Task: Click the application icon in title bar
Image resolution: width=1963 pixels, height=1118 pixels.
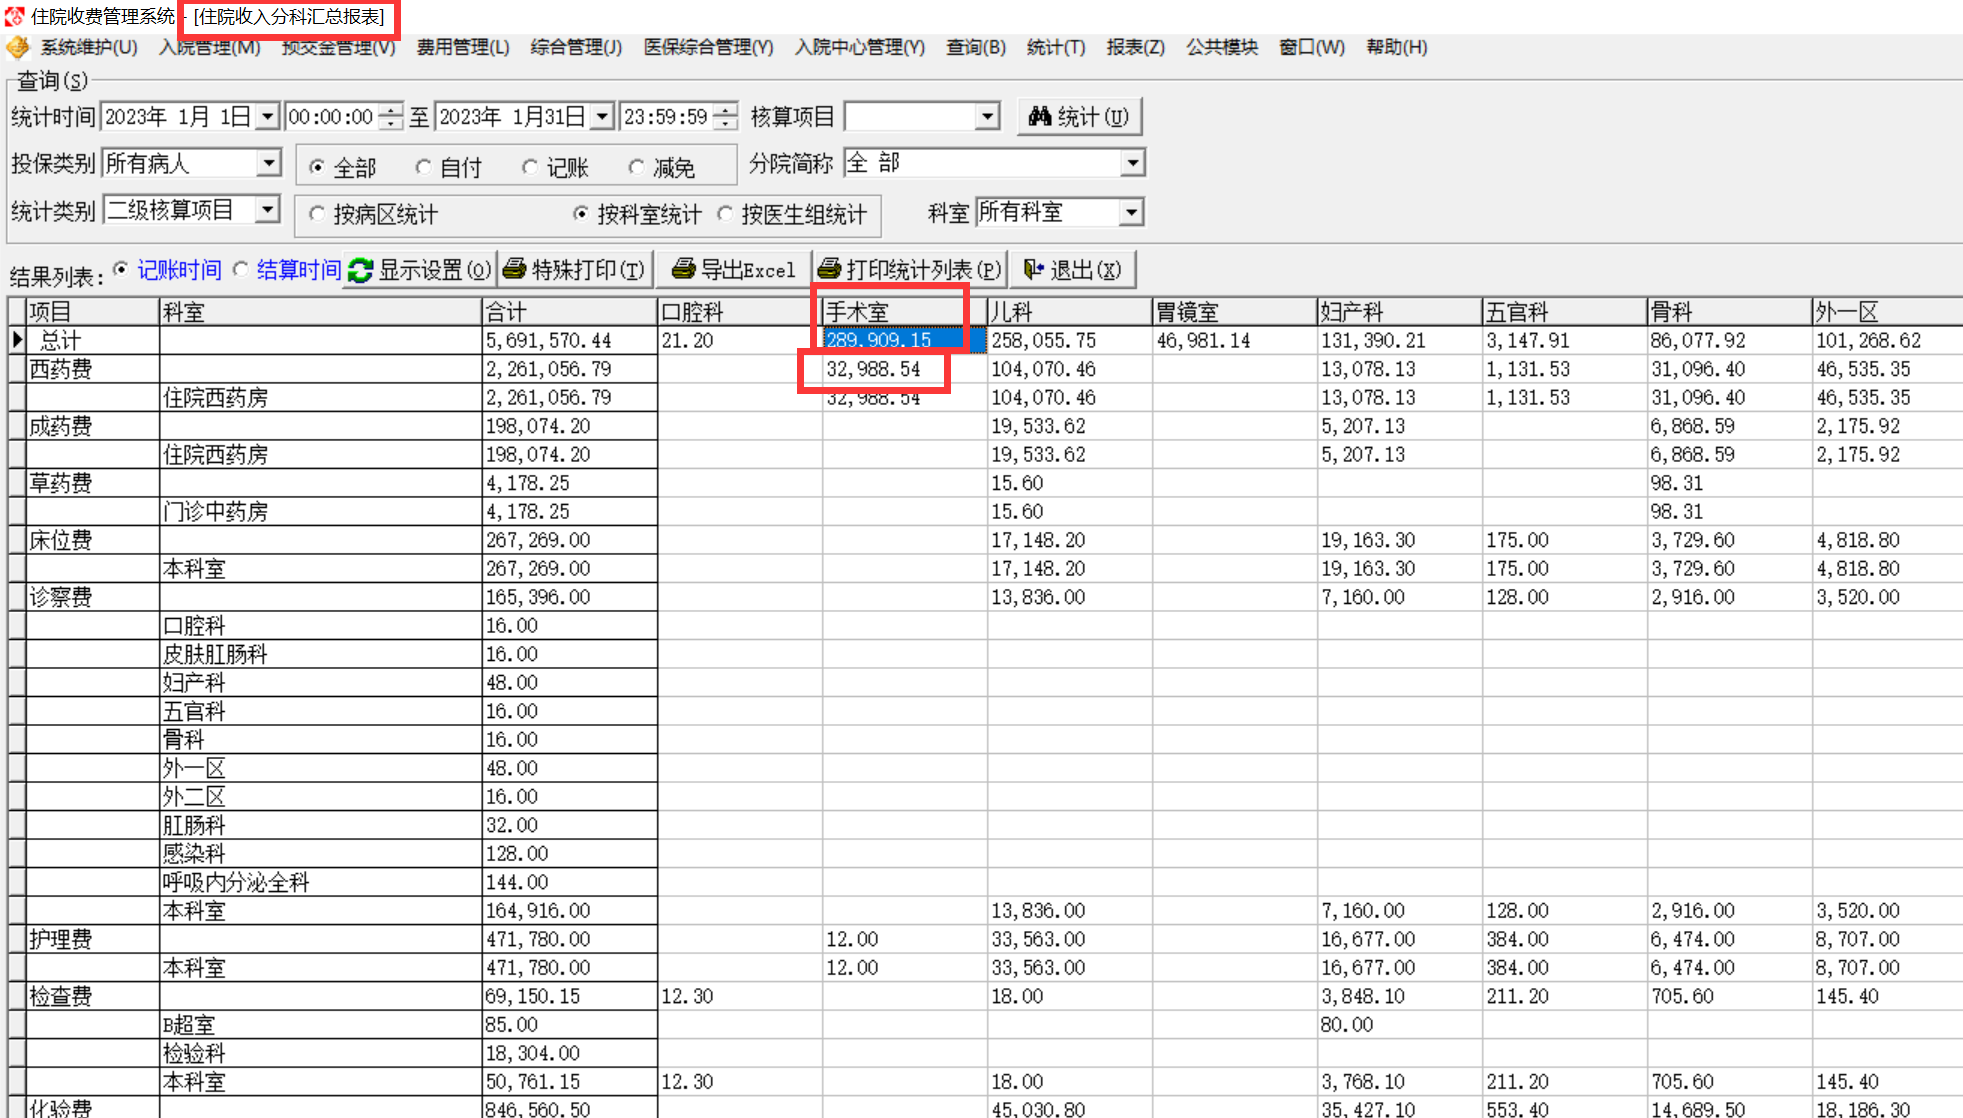Action: [14, 16]
